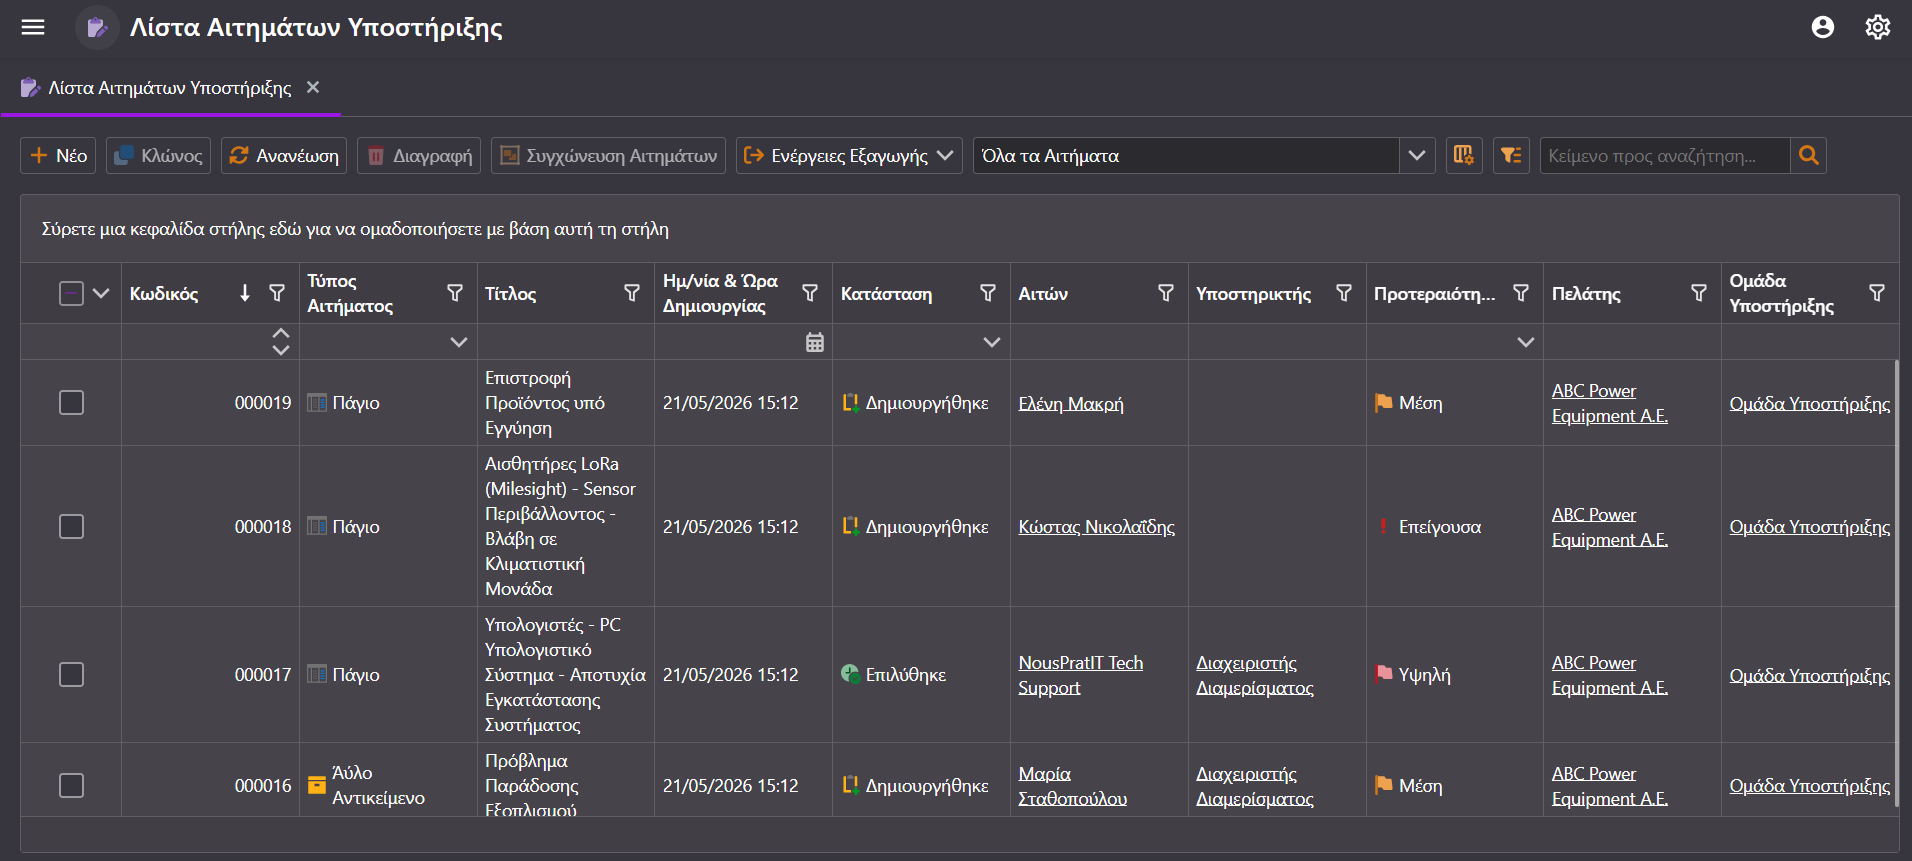Open requester link NousPratIT Tech Support
Image resolution: width=1912 pixels, height=861 pixels.
click(x=1080, y=675)
